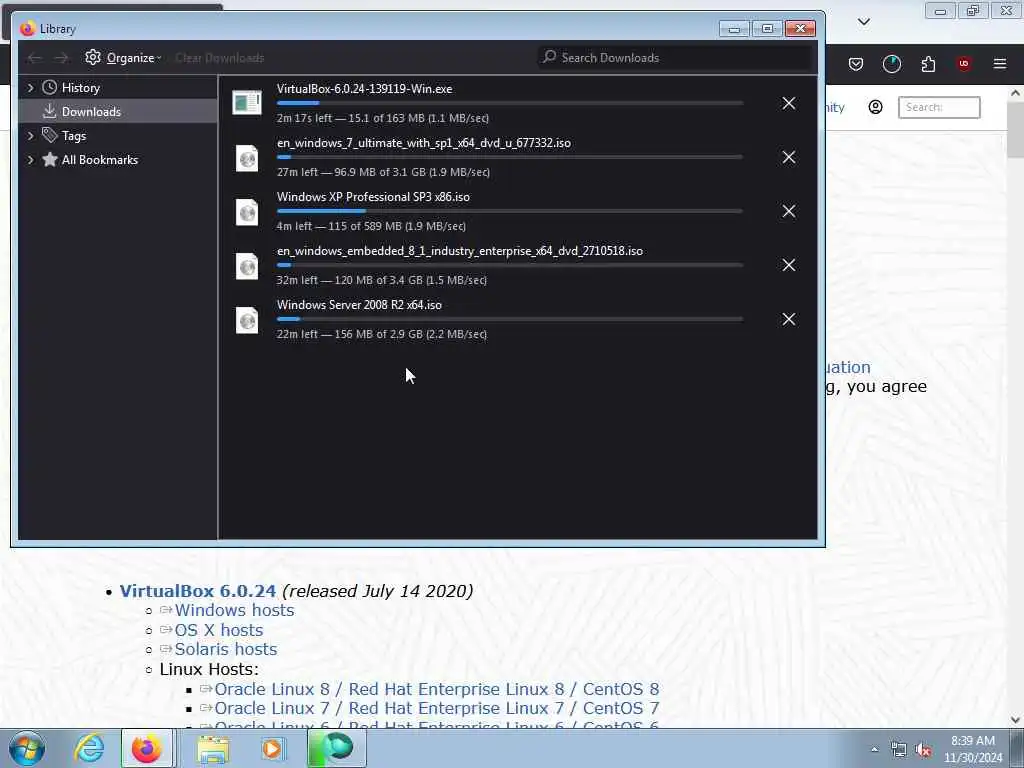Click the uBlock Origin toolbar icon
Screen dimensions: 1024x768
(x=963, y=63)
